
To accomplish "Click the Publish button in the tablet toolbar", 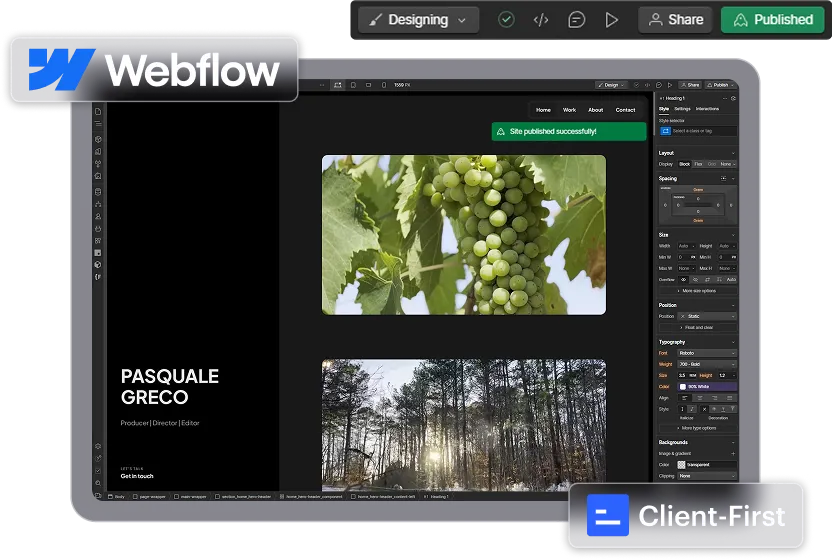I will [x=718, y=85].
